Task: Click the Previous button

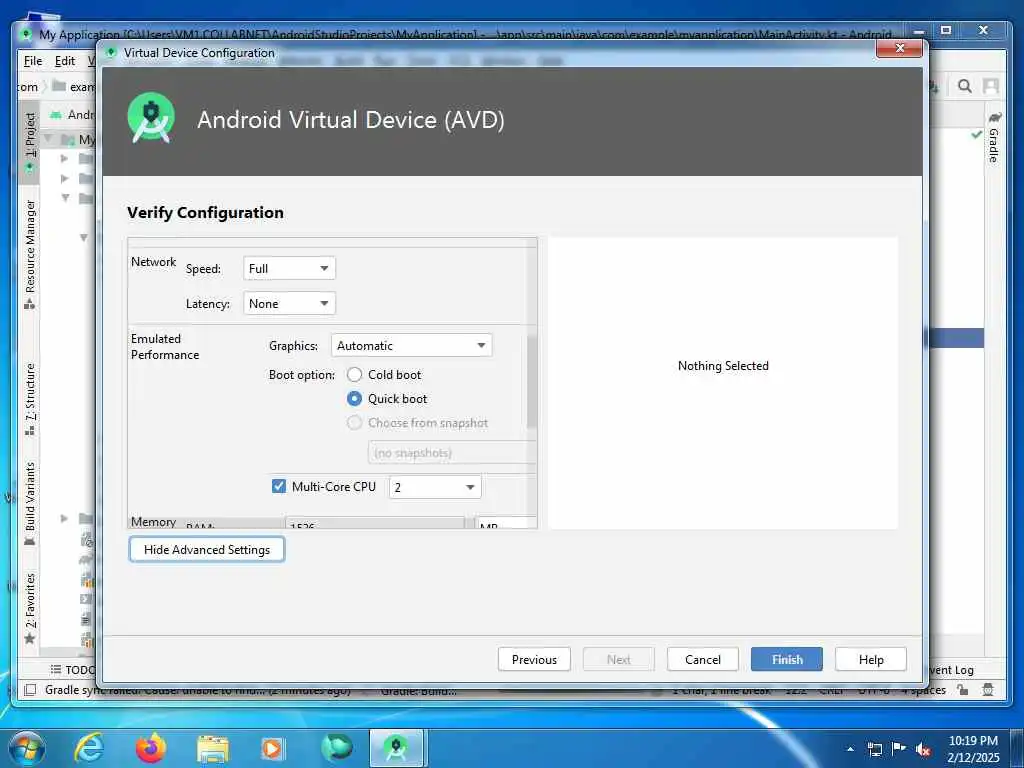Action: pos(534,660)
